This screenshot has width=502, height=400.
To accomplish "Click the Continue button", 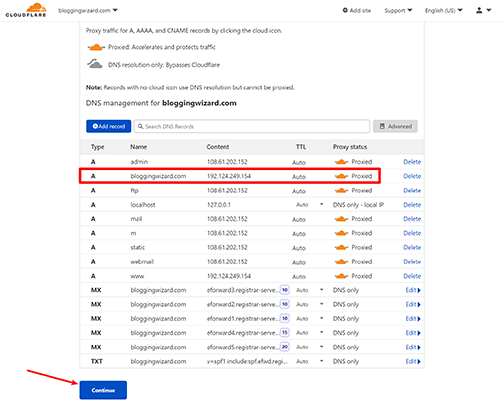I will click(103, 390).
